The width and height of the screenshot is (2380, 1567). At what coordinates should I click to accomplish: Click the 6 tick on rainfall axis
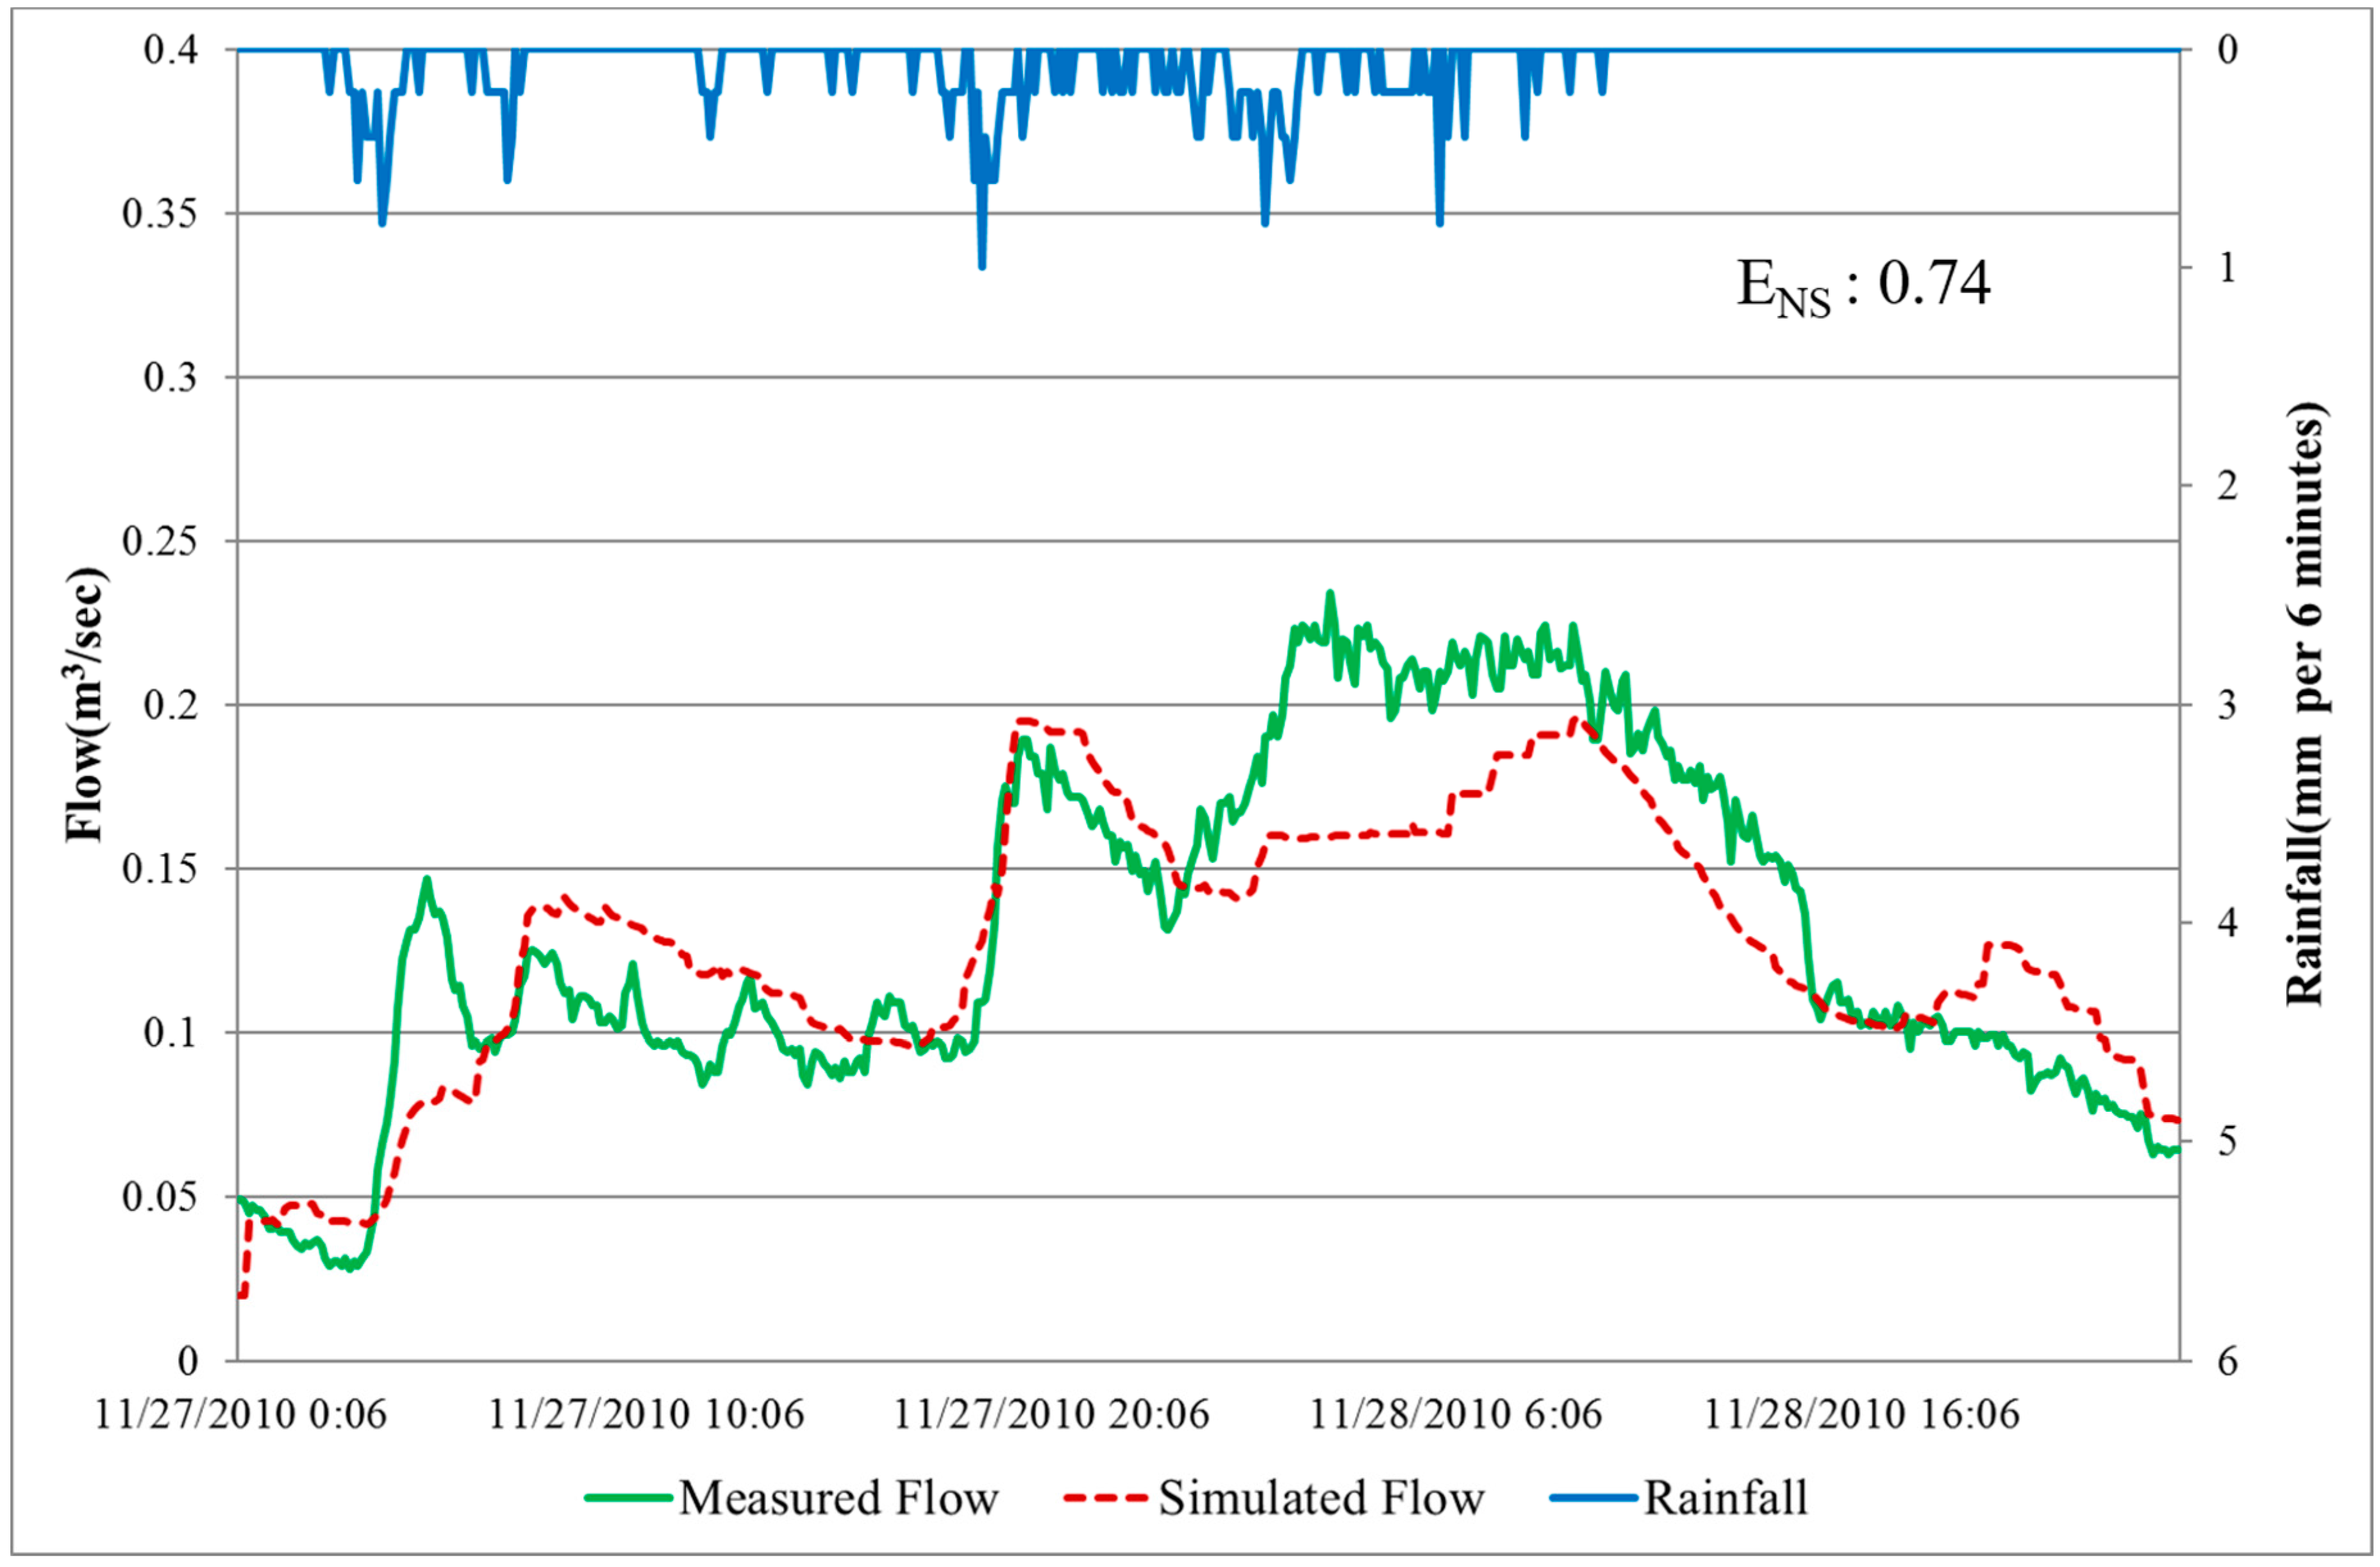pos(2227,1361)
